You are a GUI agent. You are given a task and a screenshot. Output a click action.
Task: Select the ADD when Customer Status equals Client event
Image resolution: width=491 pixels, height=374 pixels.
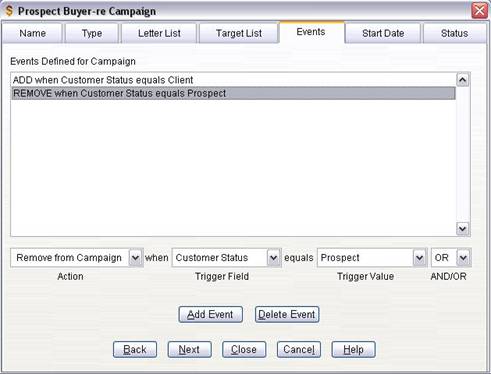(233, 80)
